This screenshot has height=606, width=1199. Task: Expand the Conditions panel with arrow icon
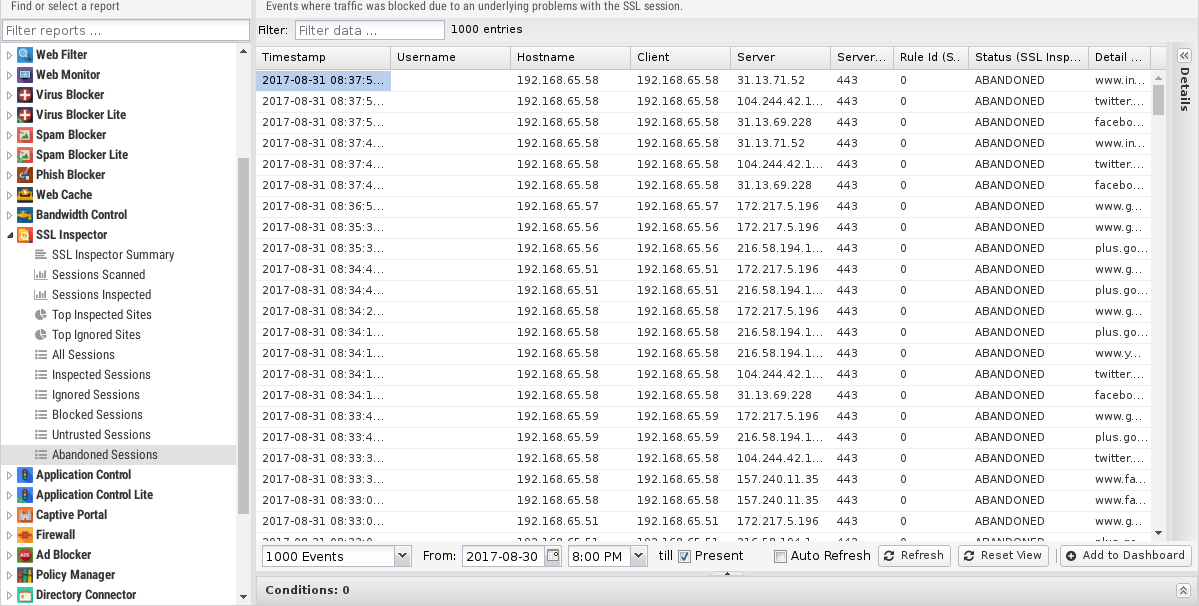1182,590
